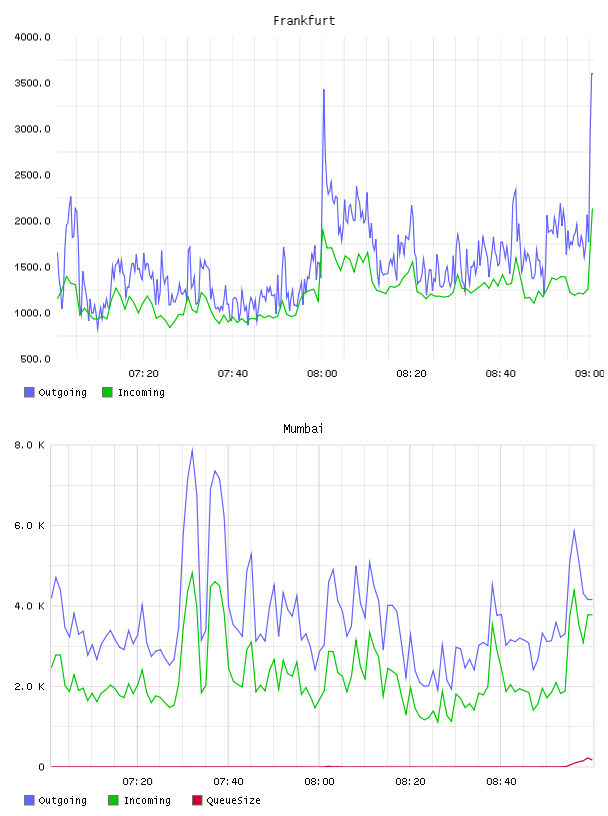Click the 1000.0 axis value in Frankfurt chart
608x816 pixels.
32,313
